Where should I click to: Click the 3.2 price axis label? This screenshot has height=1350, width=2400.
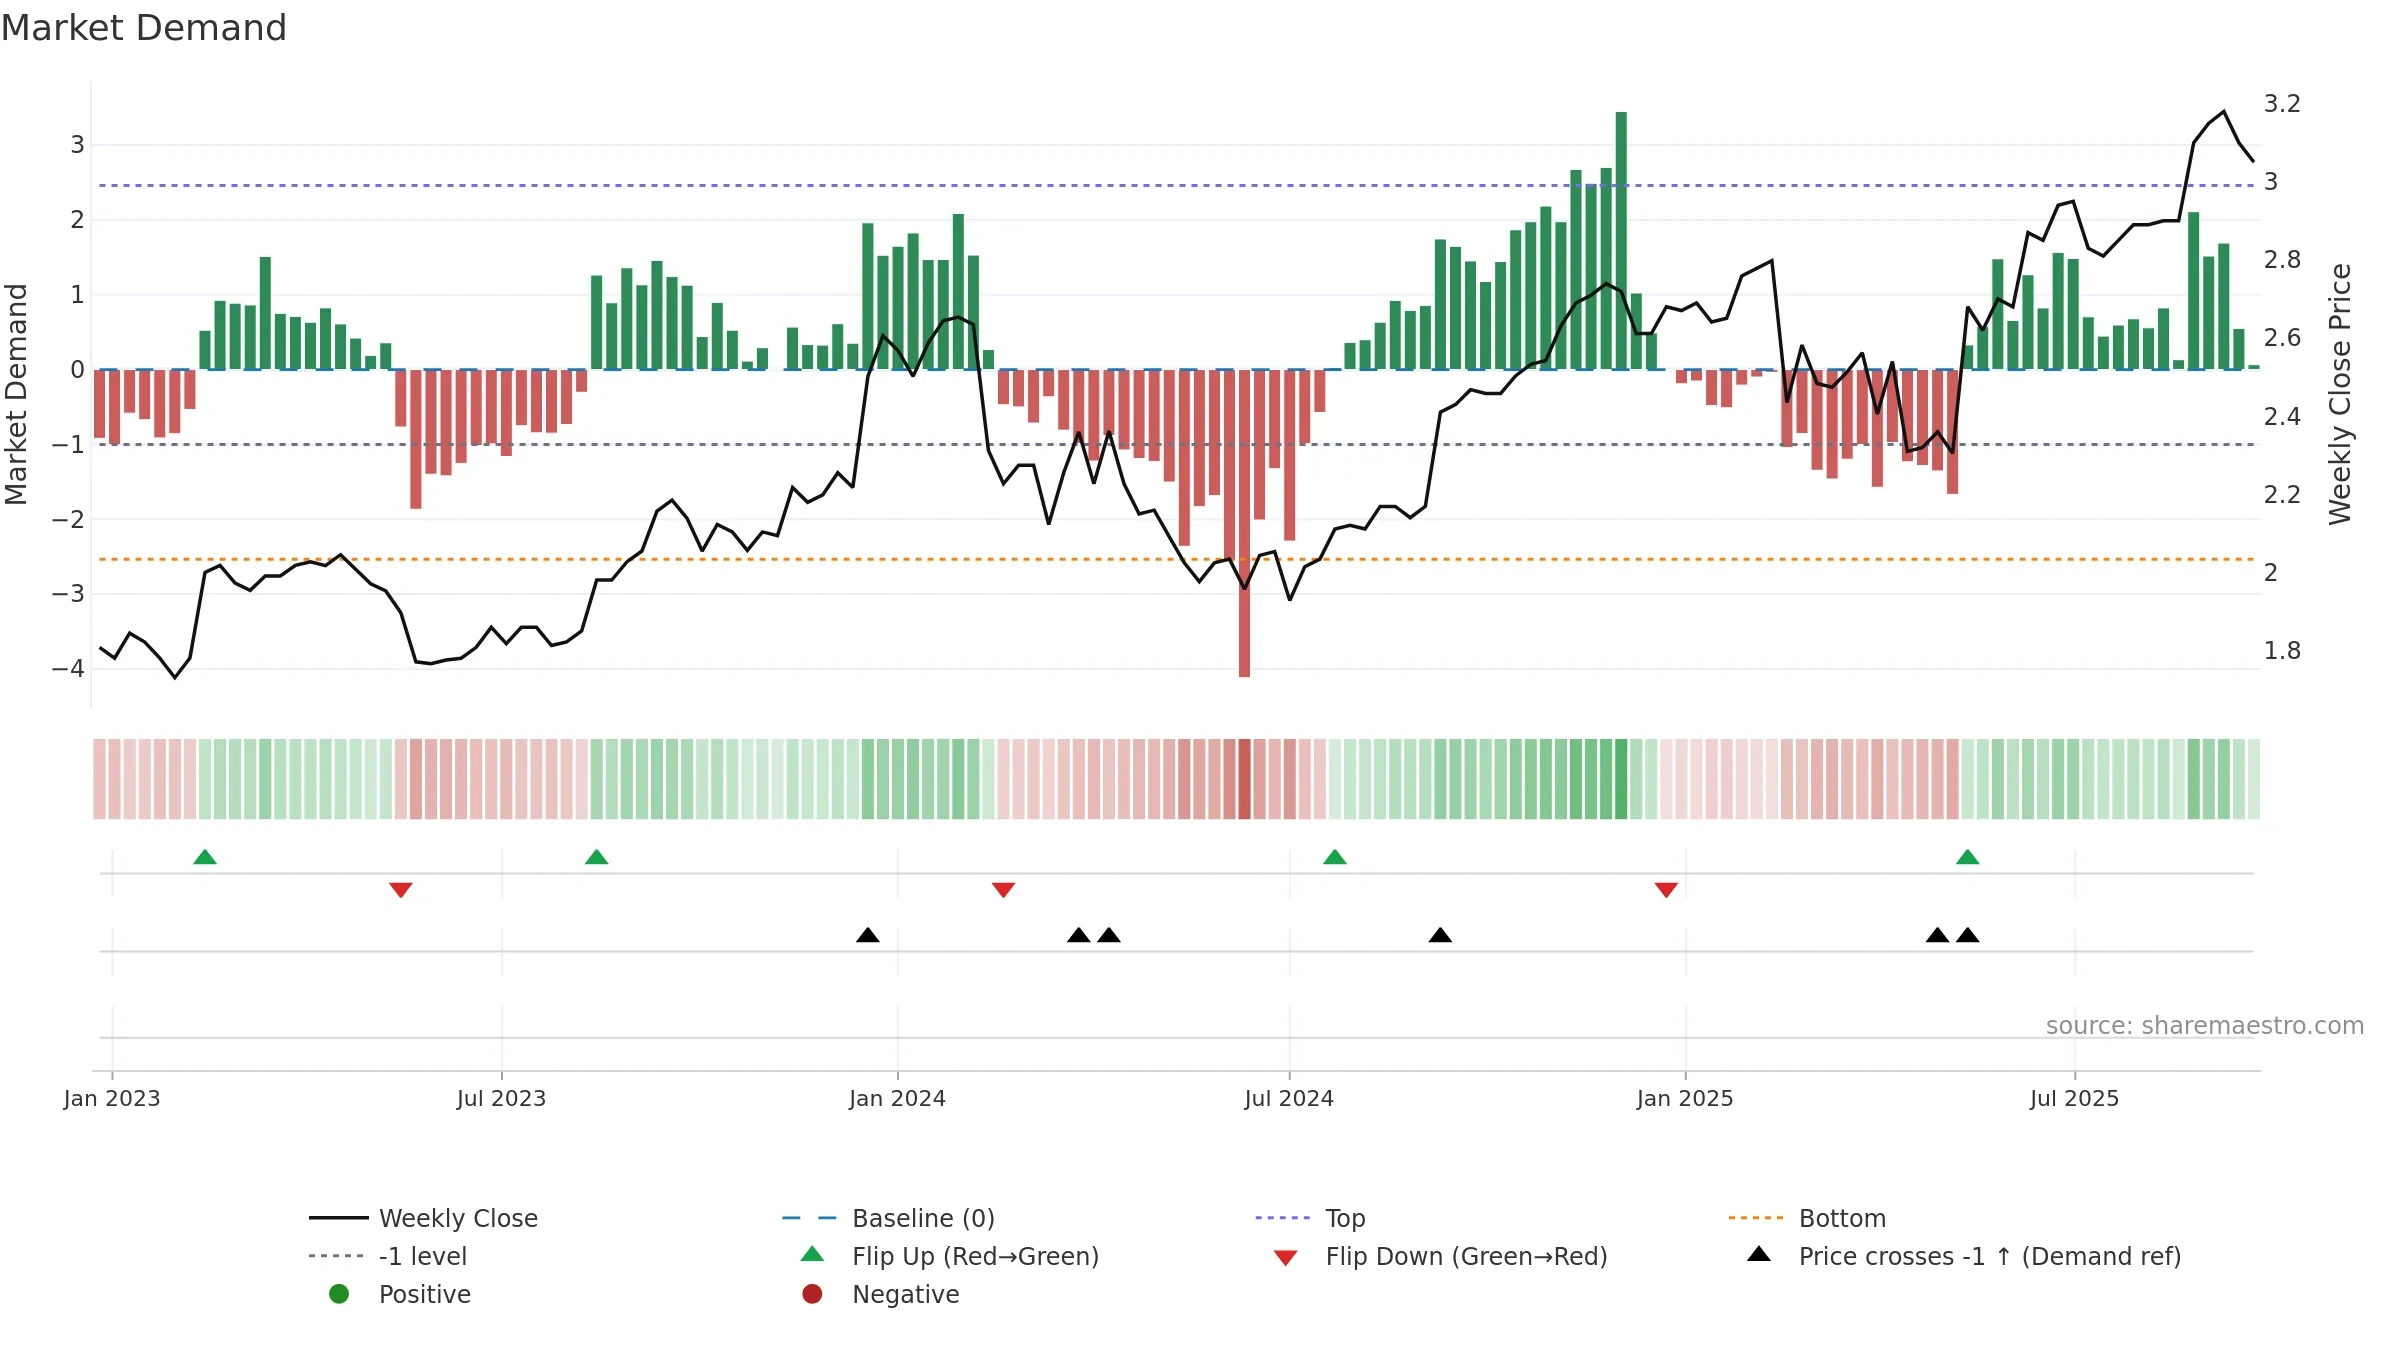[x=2282, y=104]
